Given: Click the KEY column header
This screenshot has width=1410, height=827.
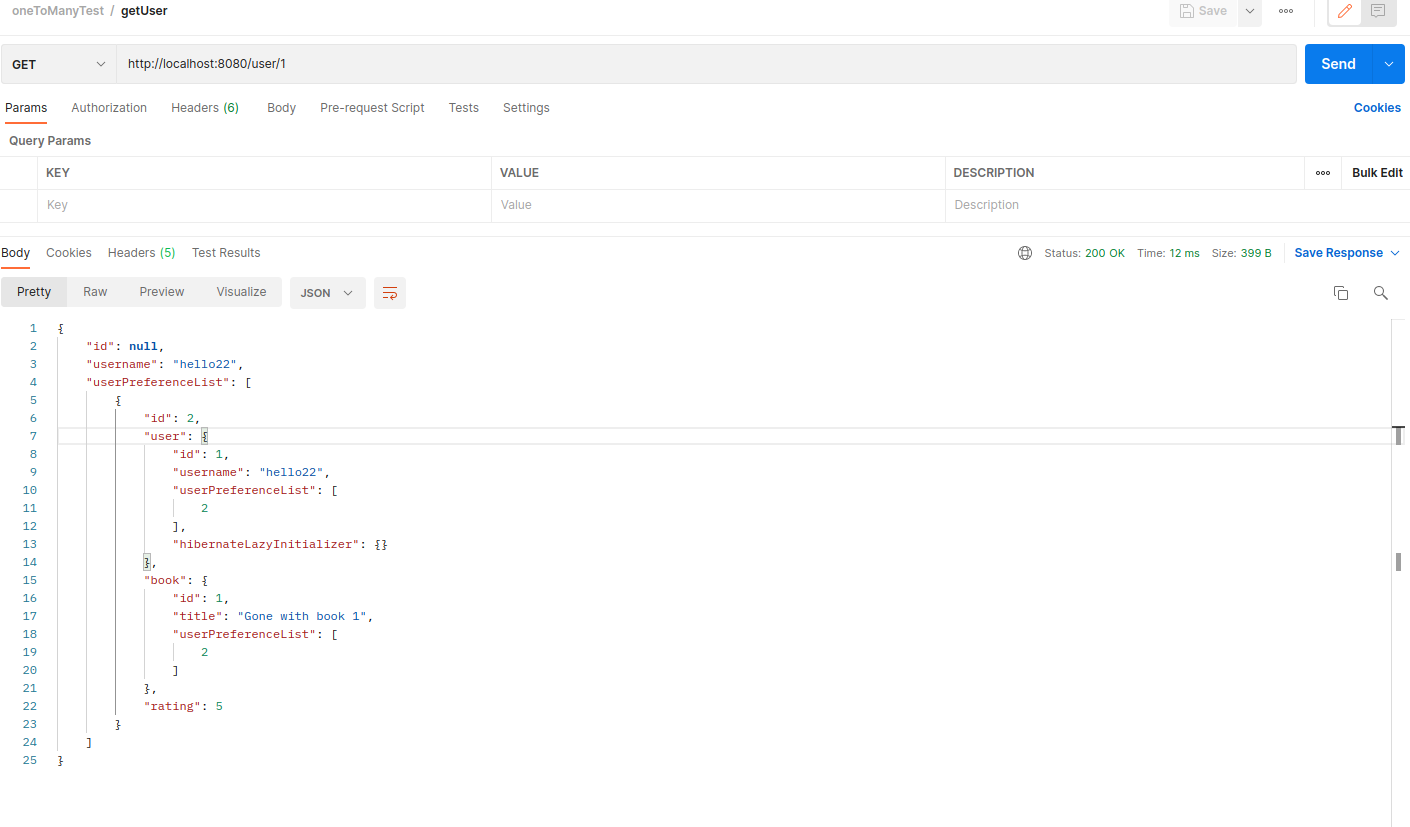Looking at the screenshot, I should point(58,173).
